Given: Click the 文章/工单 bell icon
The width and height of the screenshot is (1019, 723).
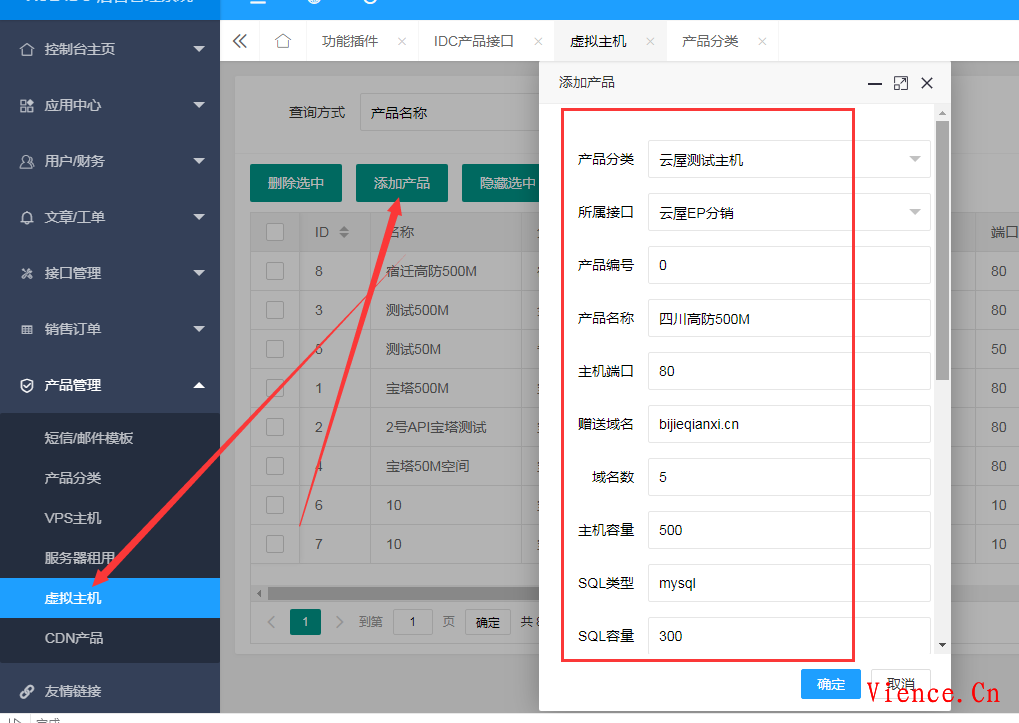Looking at the screenshot, I should 28,216.
